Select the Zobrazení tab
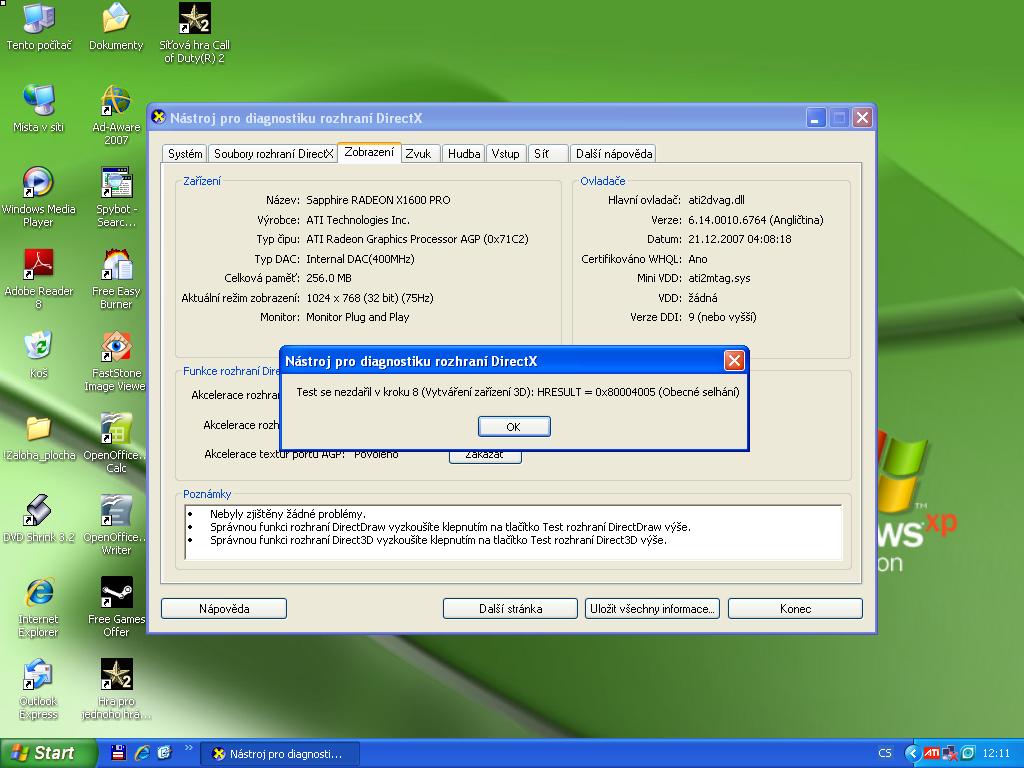 click(369, 152)
